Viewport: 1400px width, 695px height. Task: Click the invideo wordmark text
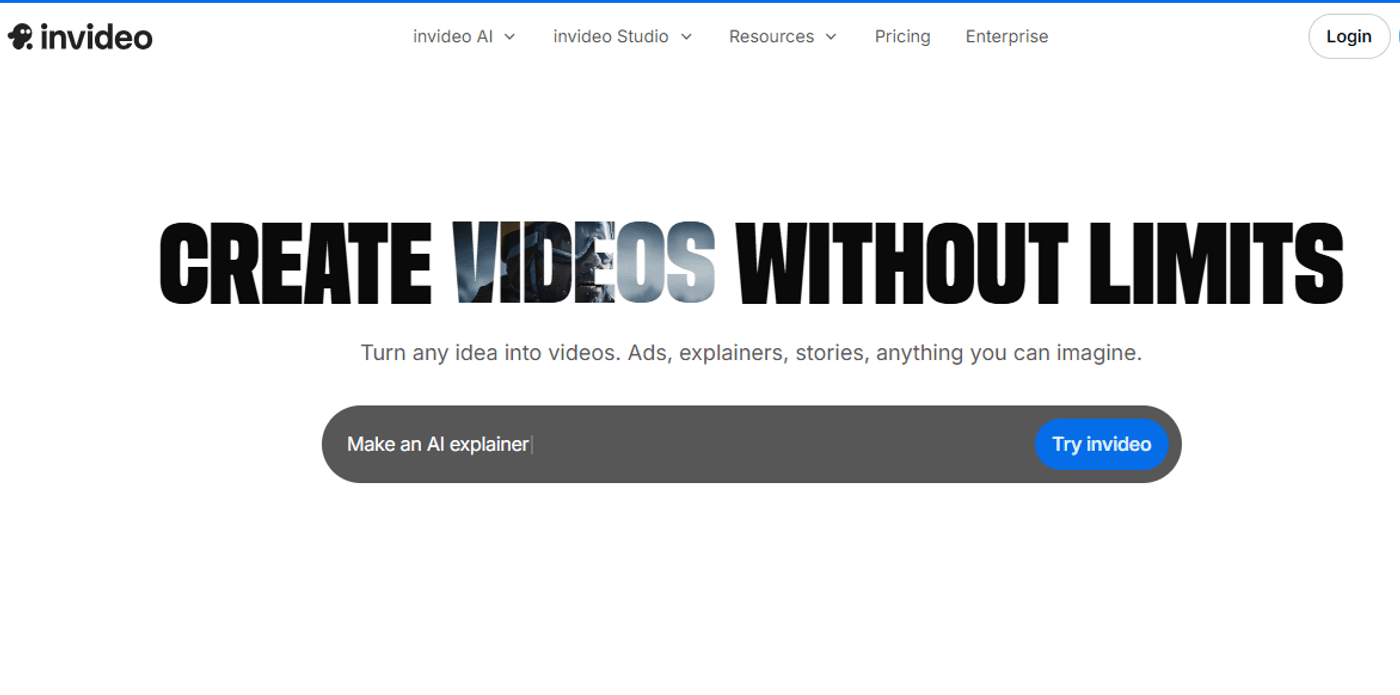point(97,37)
